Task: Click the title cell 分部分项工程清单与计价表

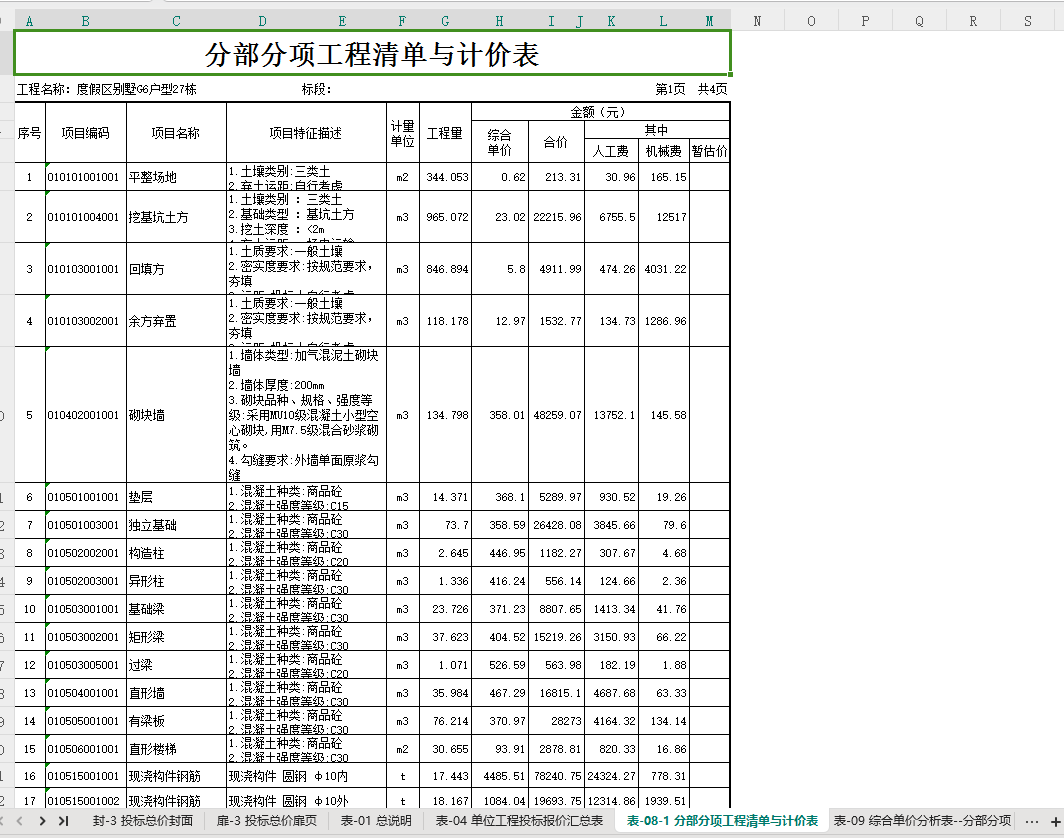Action: point(373,54)
